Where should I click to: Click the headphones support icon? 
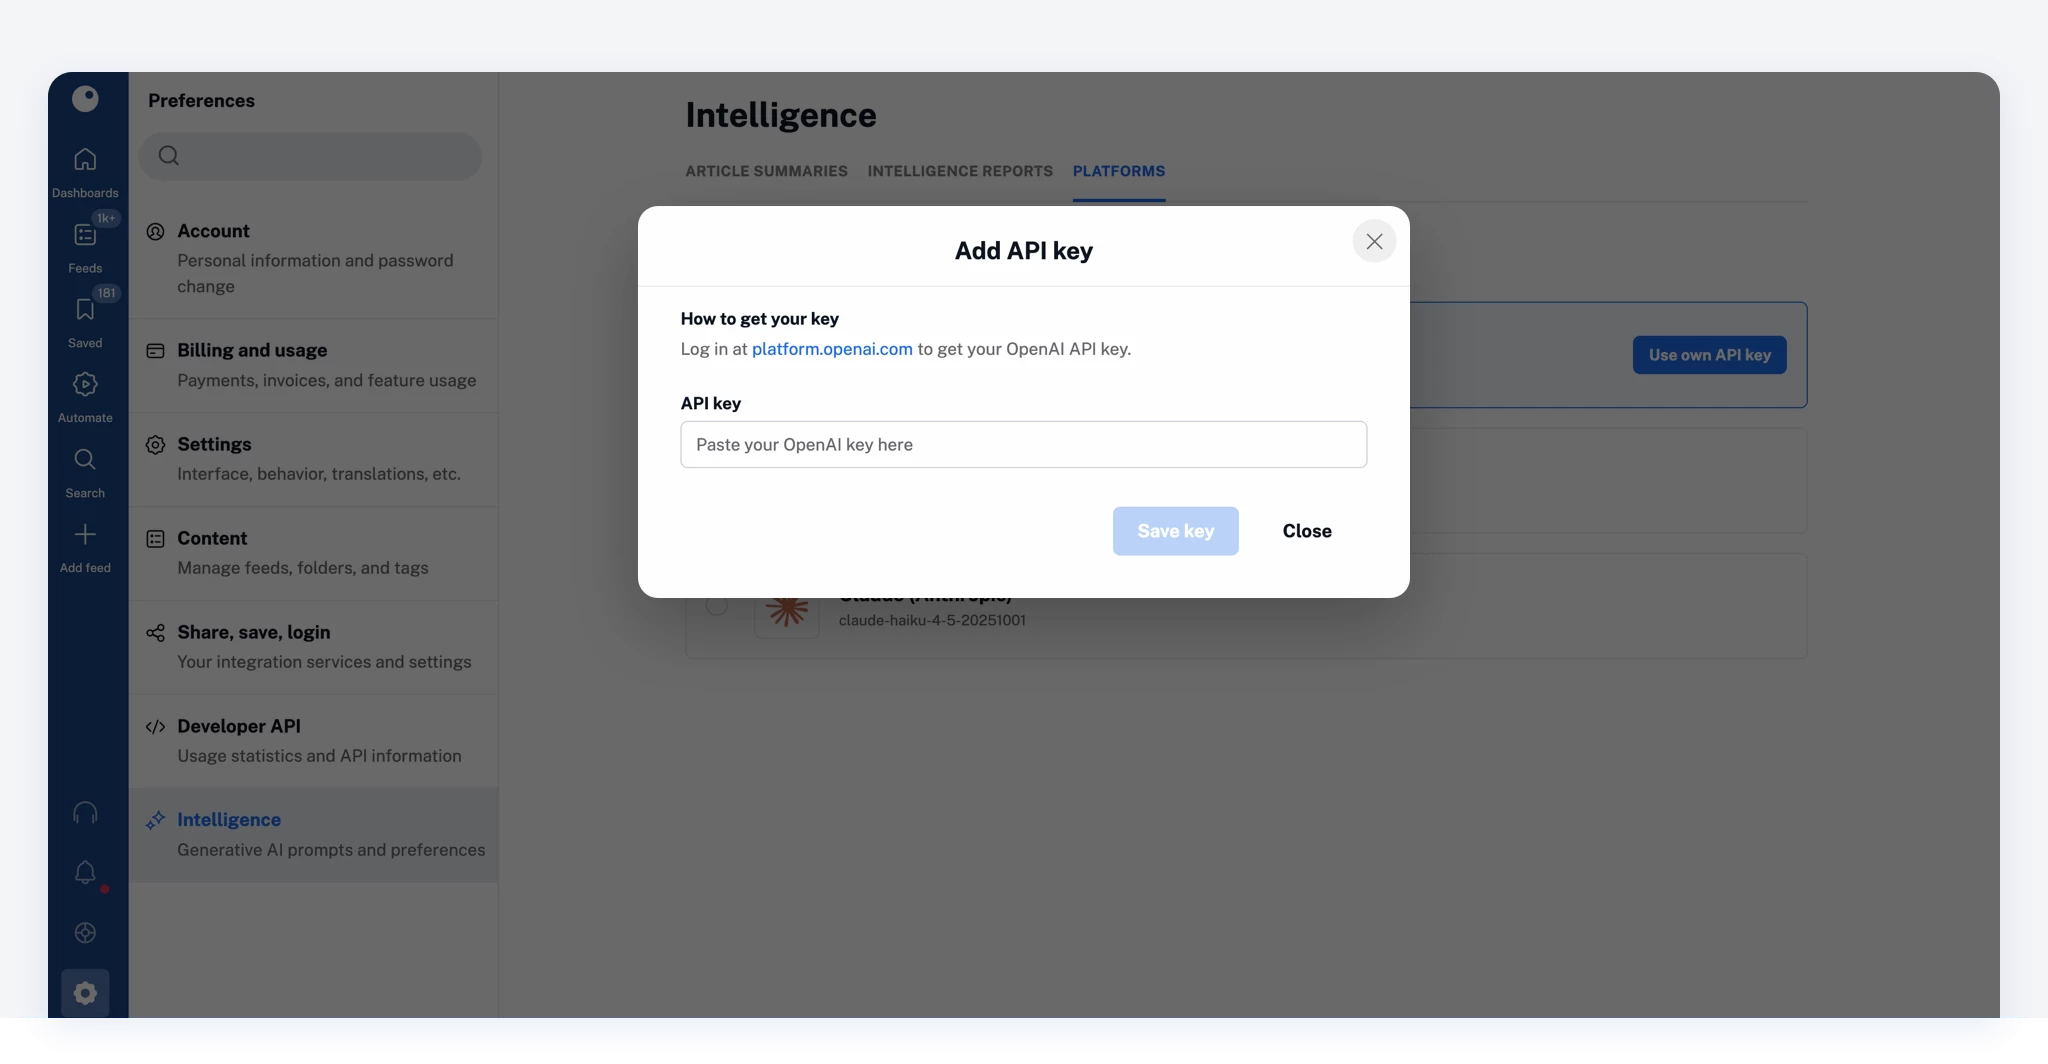pos(85,813)
